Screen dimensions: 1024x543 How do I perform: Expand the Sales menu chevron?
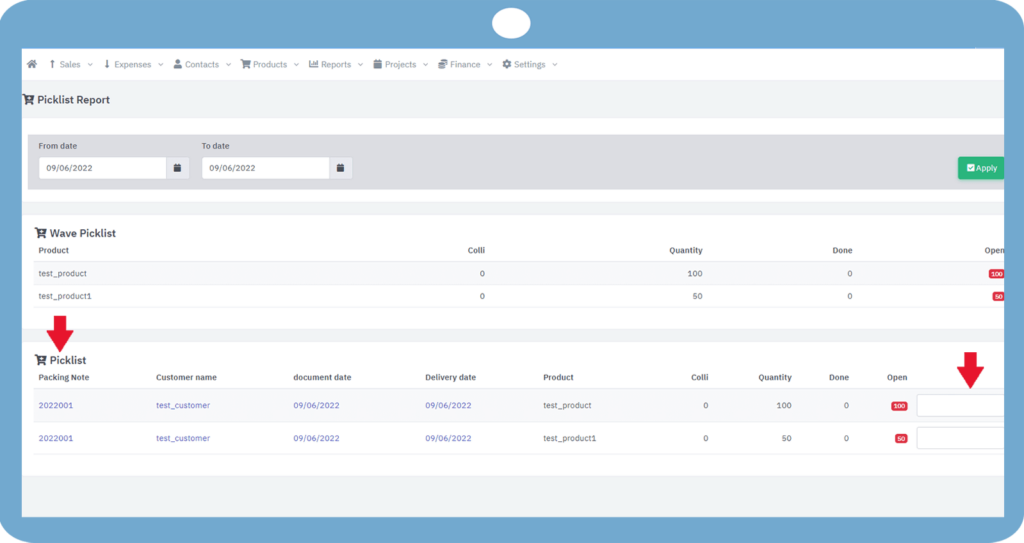[x=90, y=65]
